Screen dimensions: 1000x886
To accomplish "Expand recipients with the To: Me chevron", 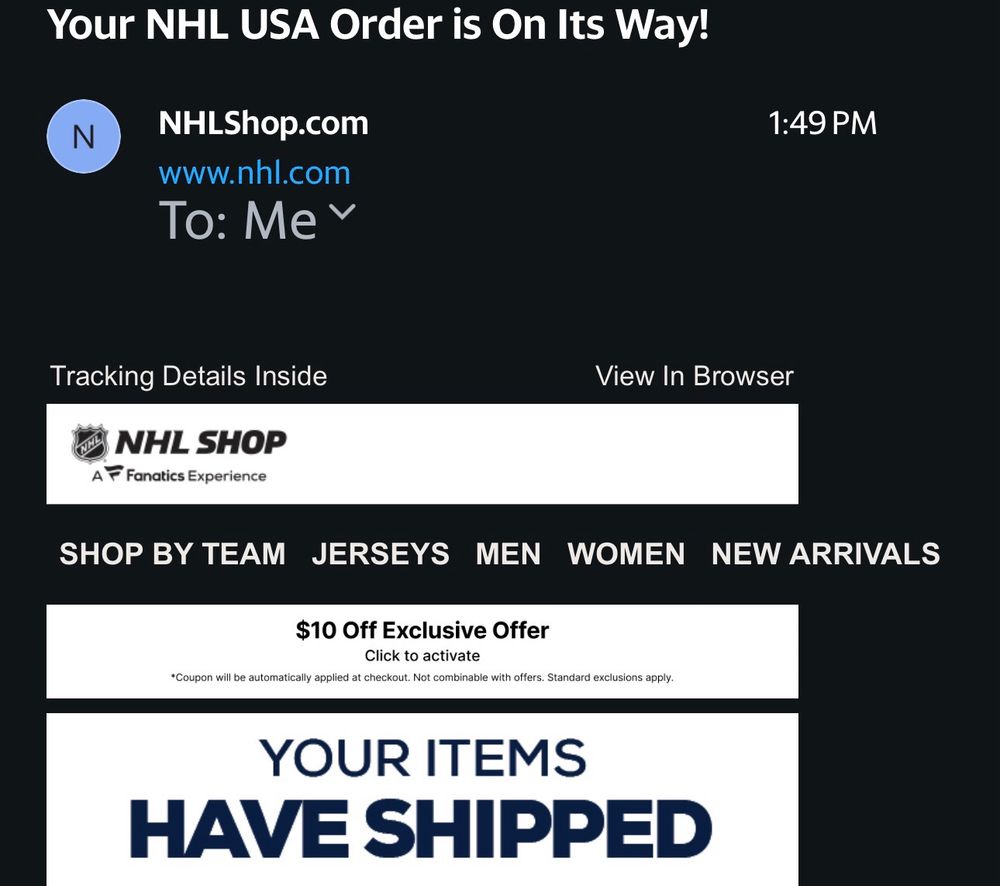I will (x=342, y=212).
